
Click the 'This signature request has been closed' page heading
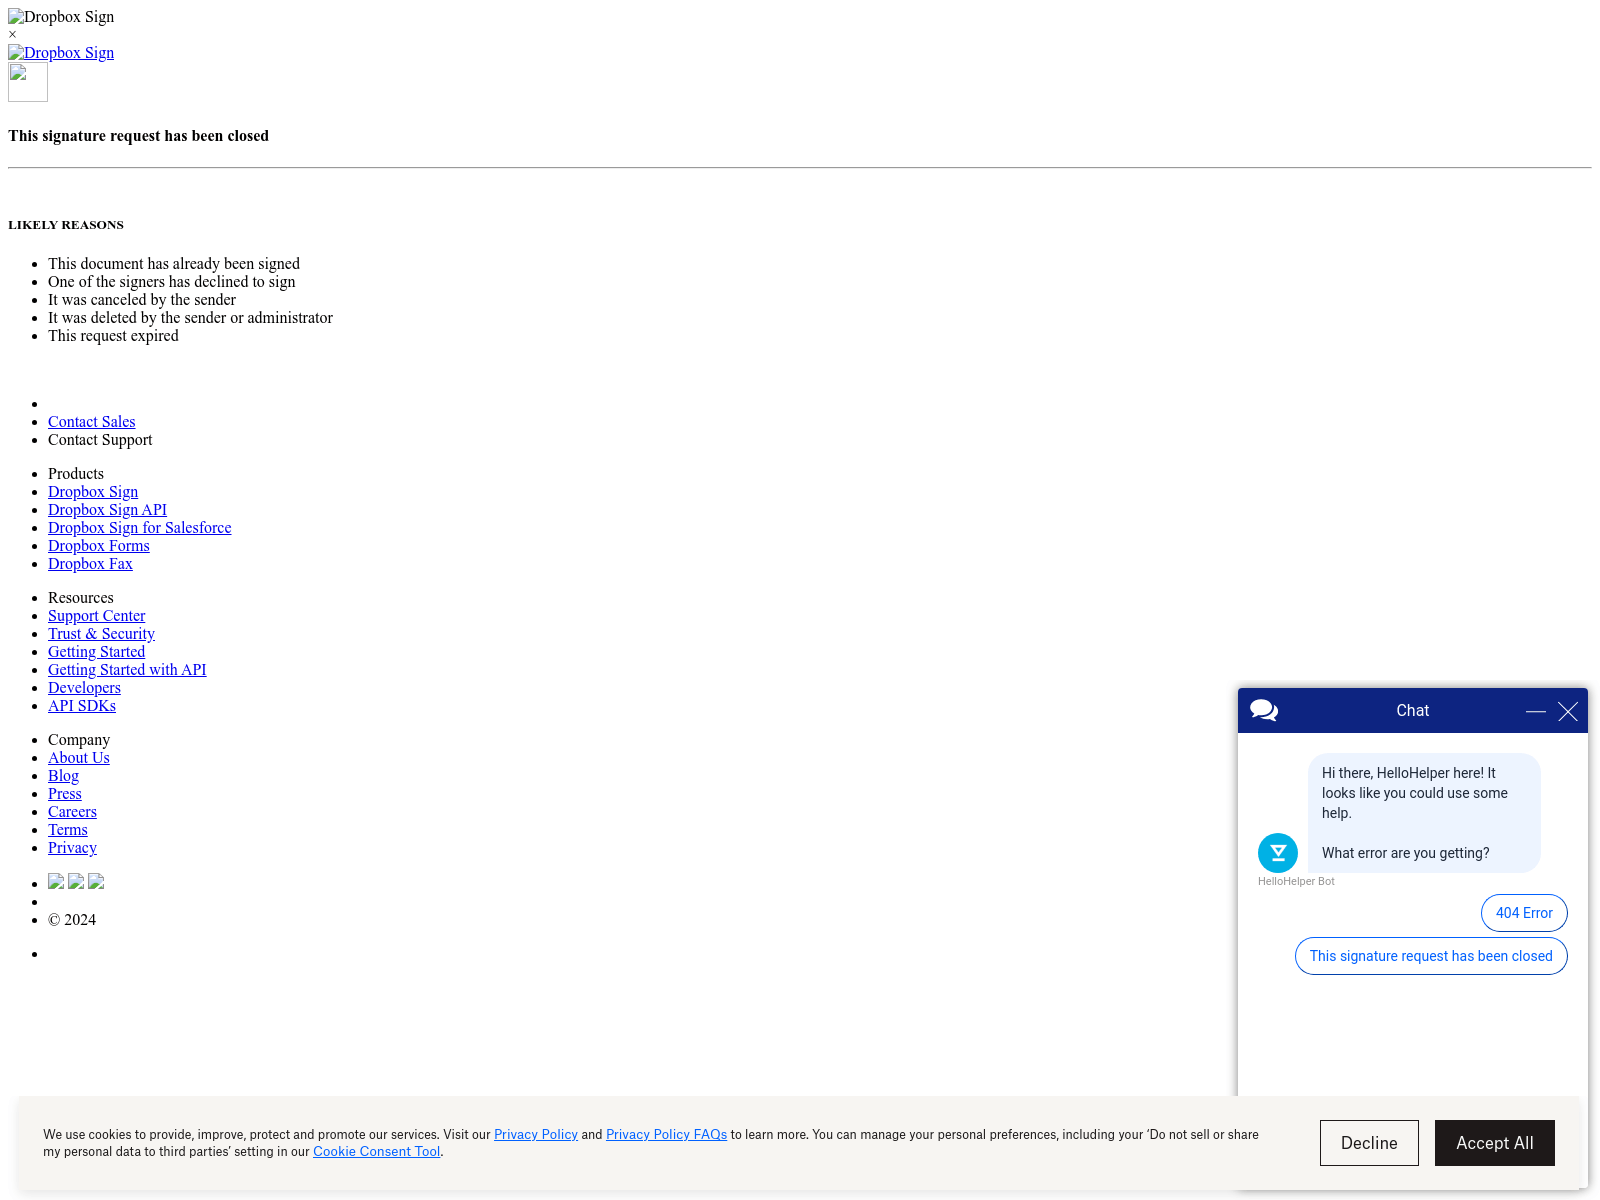point(138,136)
